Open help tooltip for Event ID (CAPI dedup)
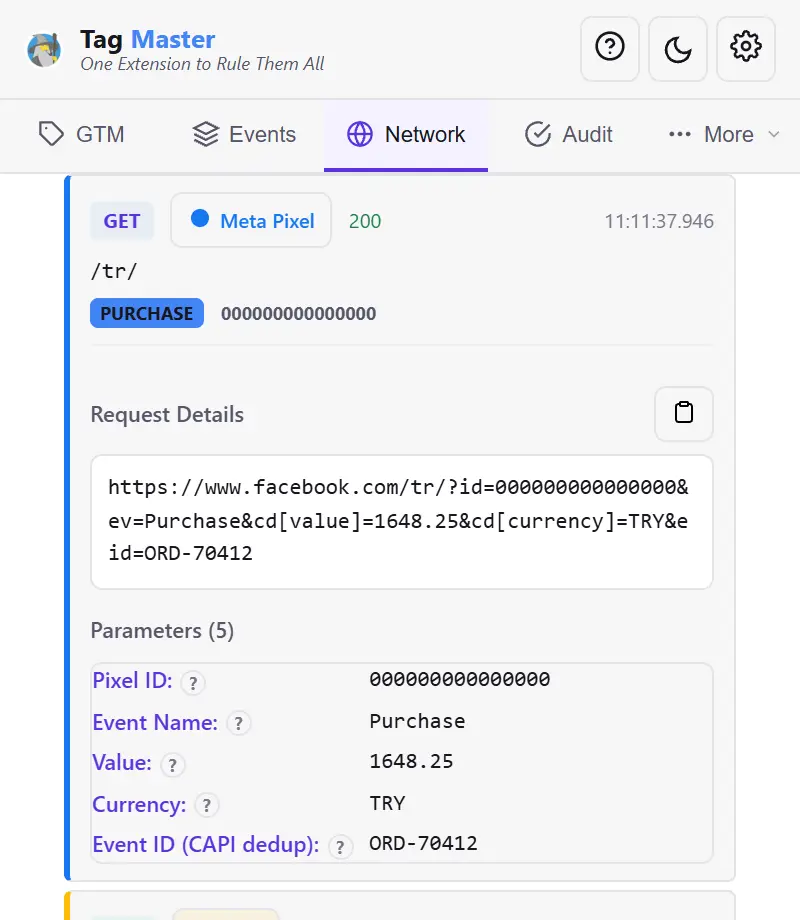Image resolution: width=800 pixels, height=920 pixels. tap(340, 847)
